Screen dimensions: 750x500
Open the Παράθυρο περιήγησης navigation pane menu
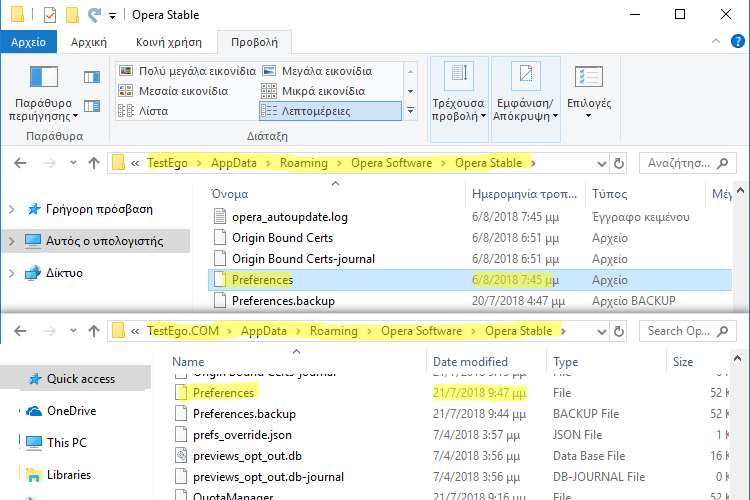pos(44,93)
